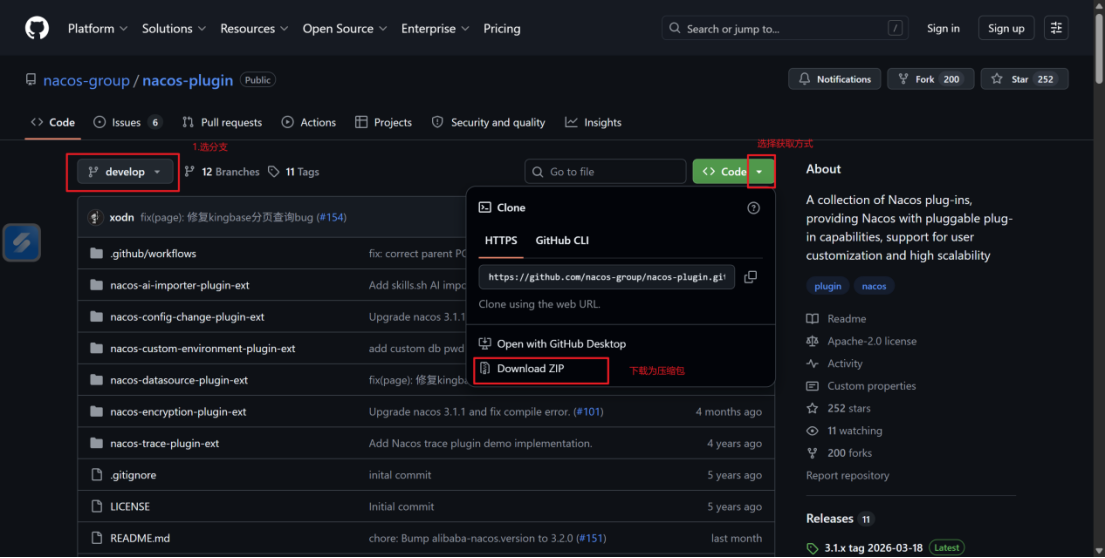Open commit link #154
The height and width of the screenshot is (558, 1105).
click(331, 218)
